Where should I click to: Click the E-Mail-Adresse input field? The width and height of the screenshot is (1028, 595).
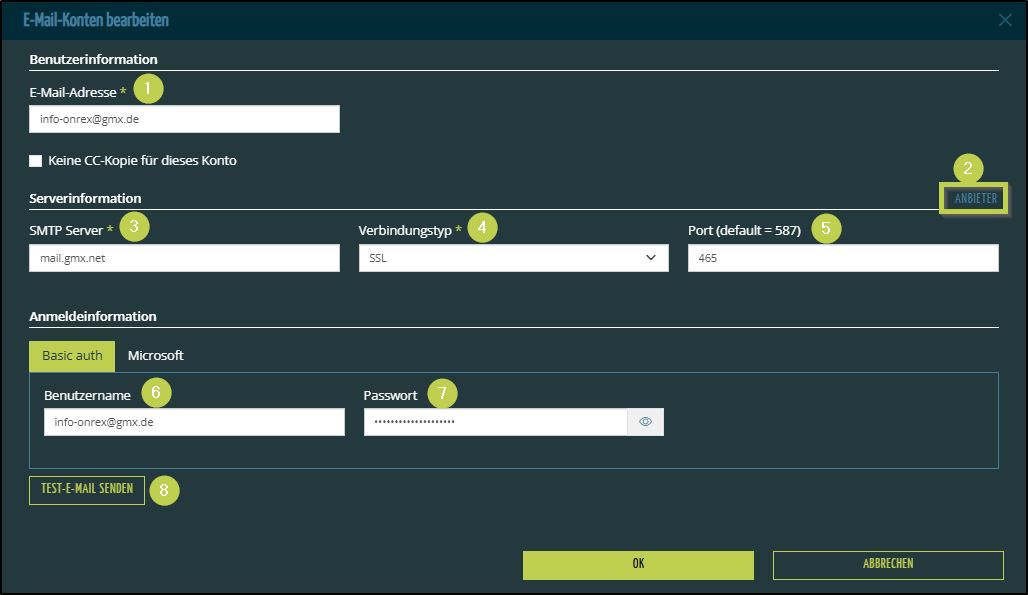[x=184, y=119]
